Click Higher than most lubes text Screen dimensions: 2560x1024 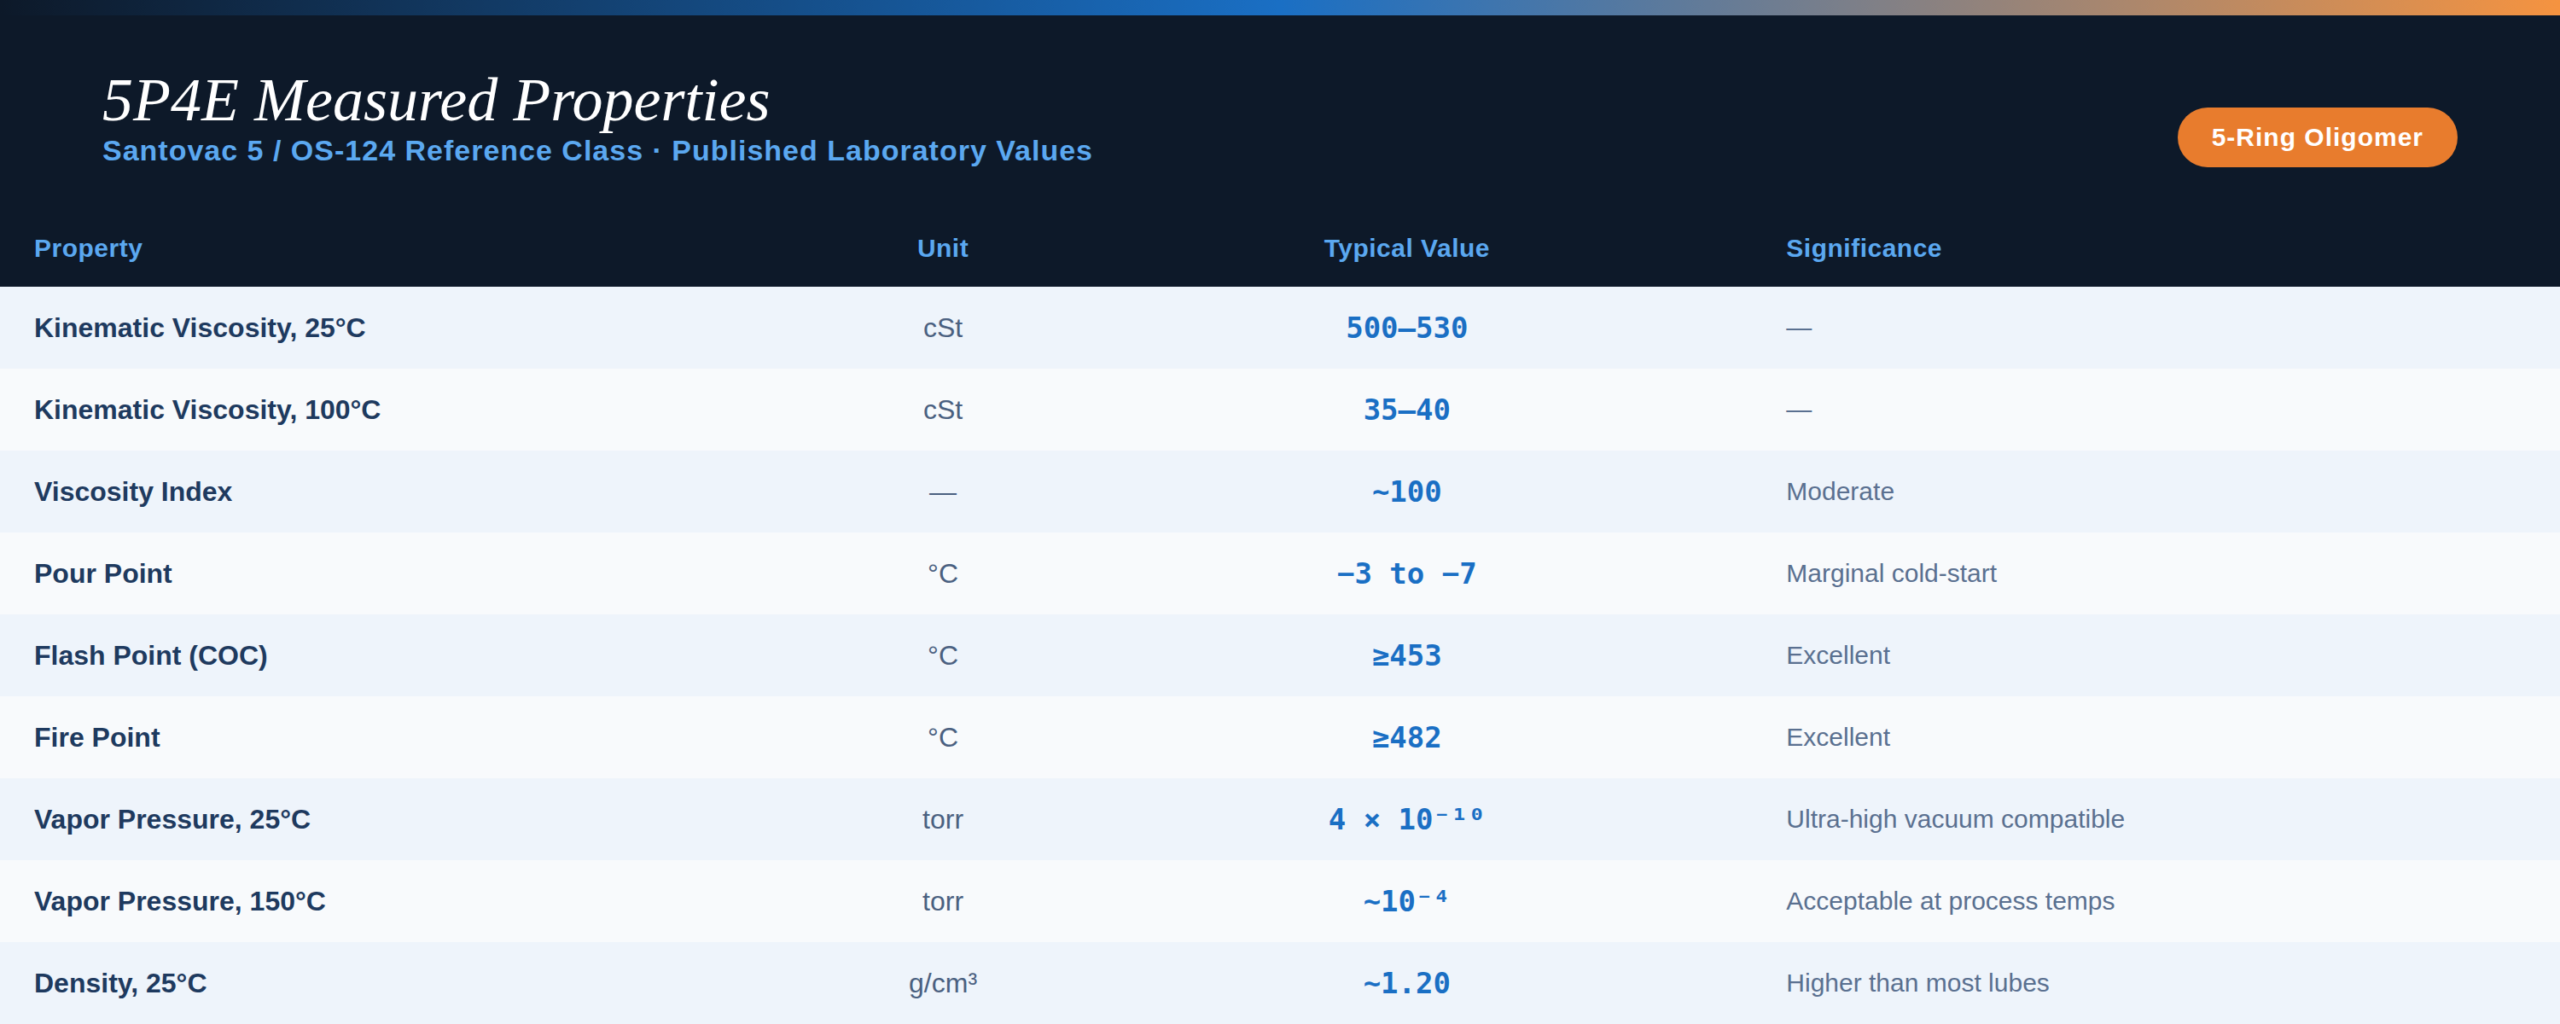1917,984
